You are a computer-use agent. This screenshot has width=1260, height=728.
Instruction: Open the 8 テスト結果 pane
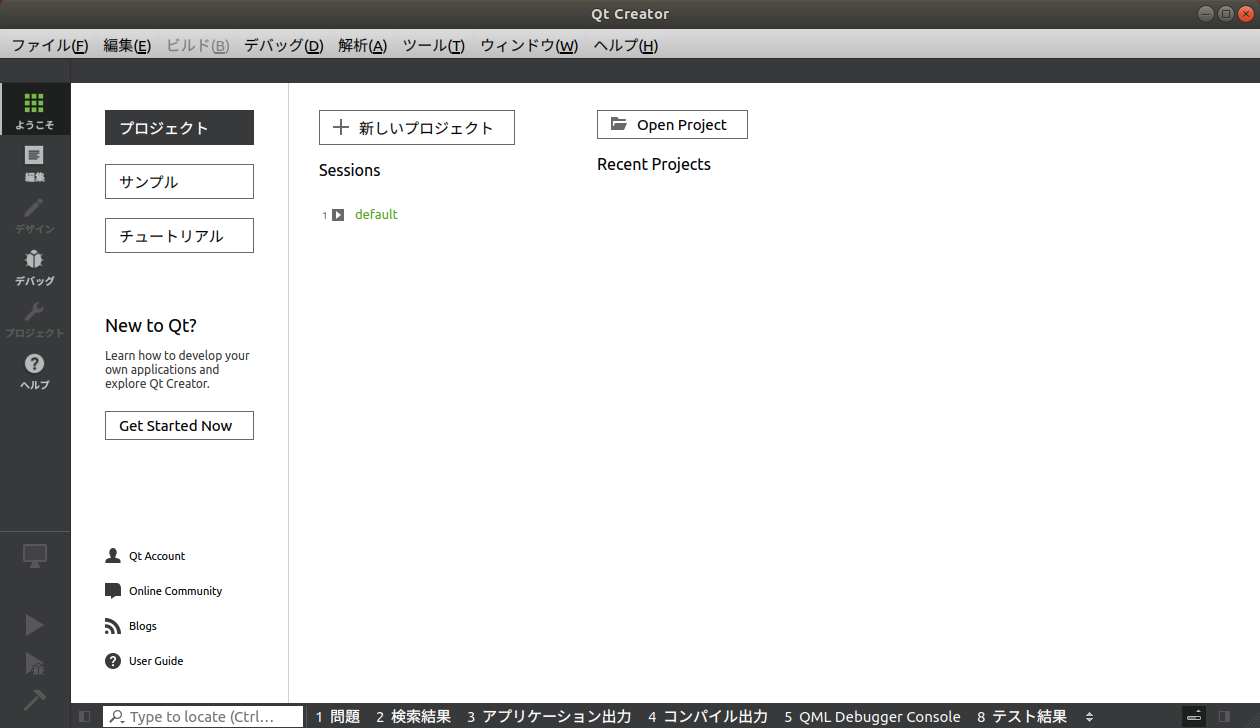[1022, 716]
